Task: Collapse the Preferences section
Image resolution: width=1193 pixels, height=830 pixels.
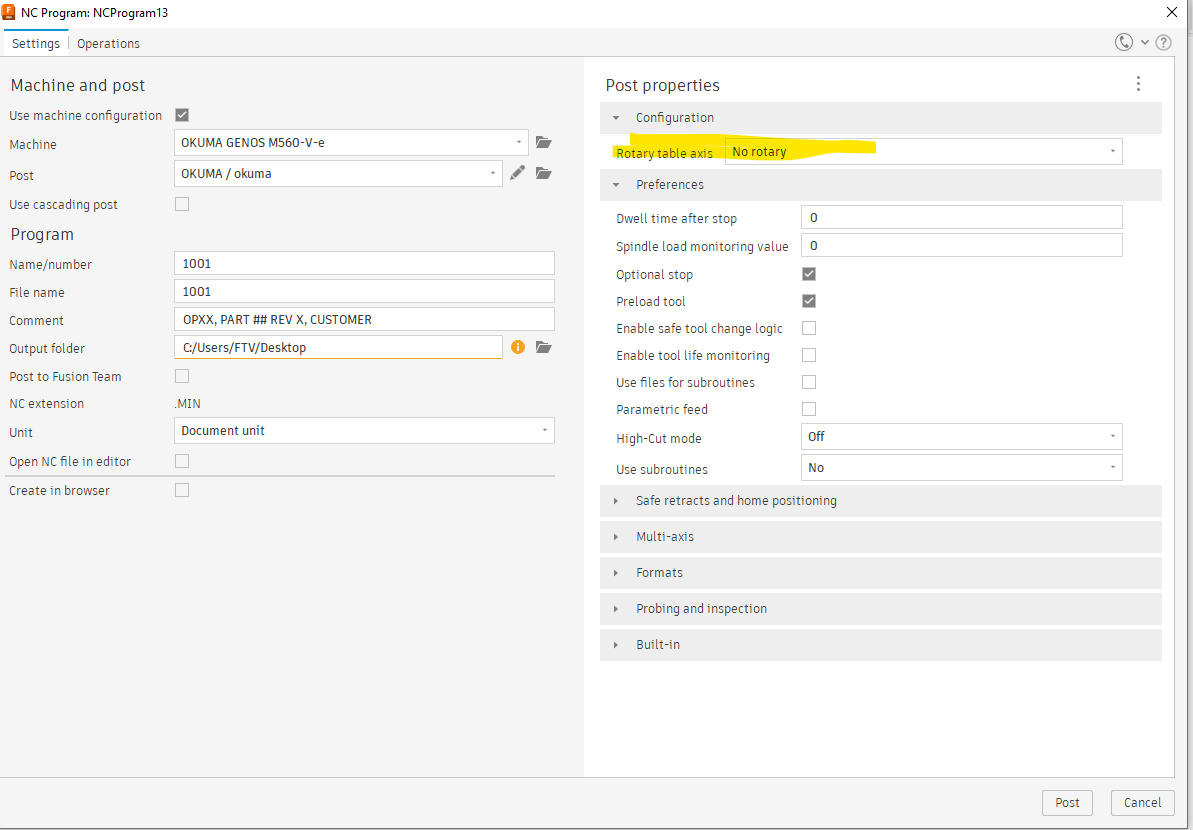Action: coord(880,185)
